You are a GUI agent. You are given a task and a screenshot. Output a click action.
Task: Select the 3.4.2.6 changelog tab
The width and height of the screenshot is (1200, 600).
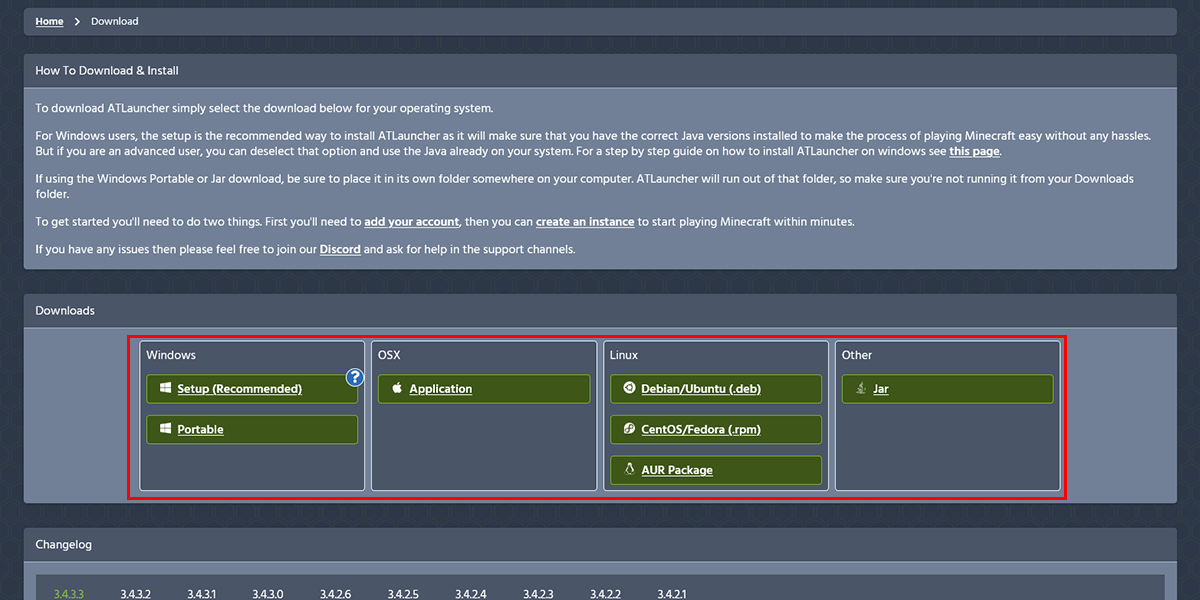(336, 594)
